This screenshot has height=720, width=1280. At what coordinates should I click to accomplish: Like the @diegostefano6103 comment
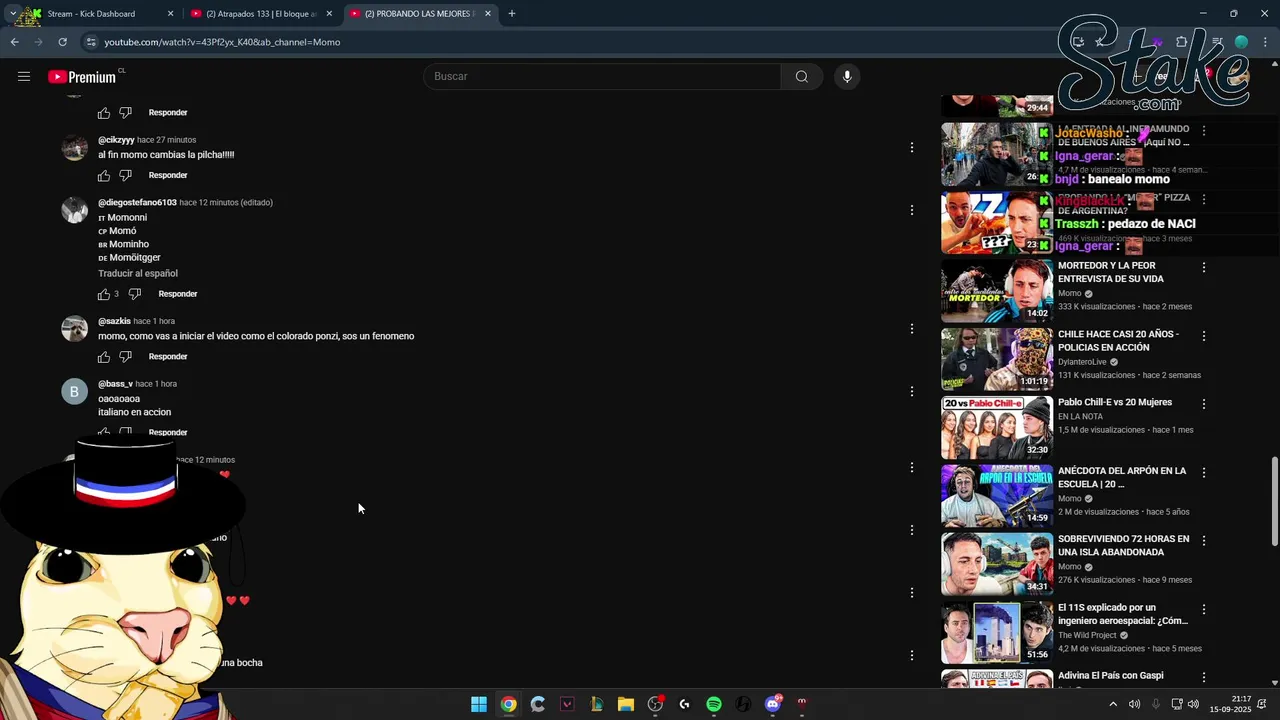104,294
